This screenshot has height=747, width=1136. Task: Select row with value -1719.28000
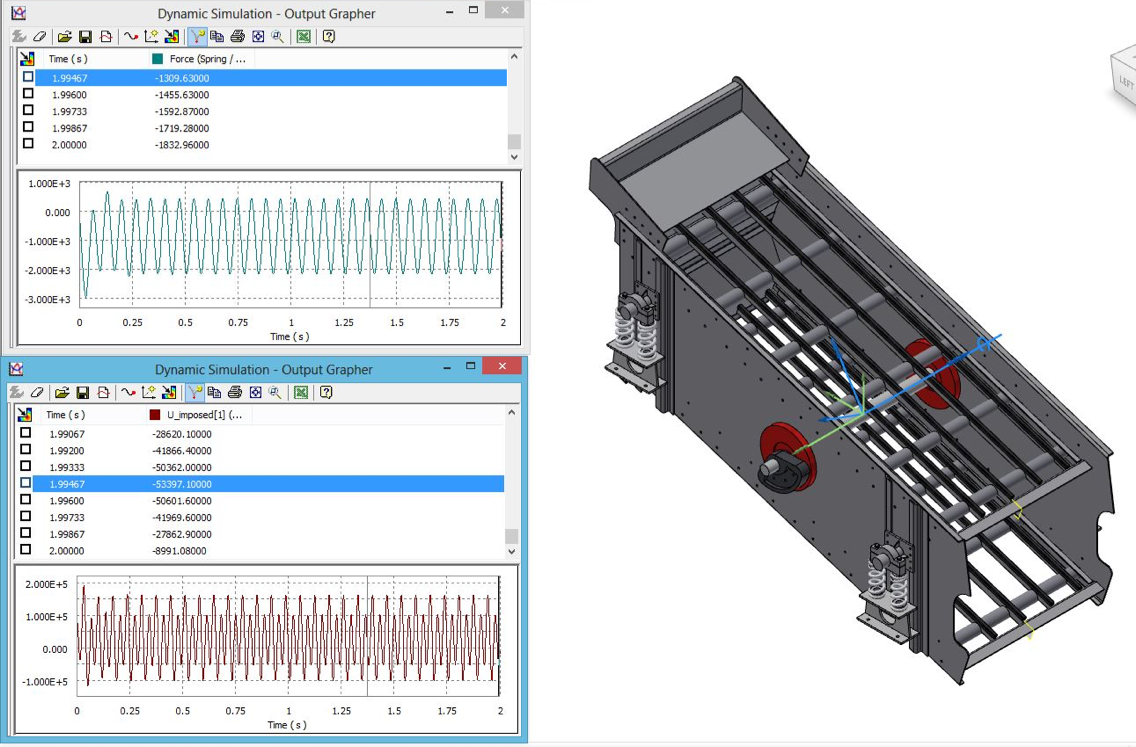[x=182, y=128]
